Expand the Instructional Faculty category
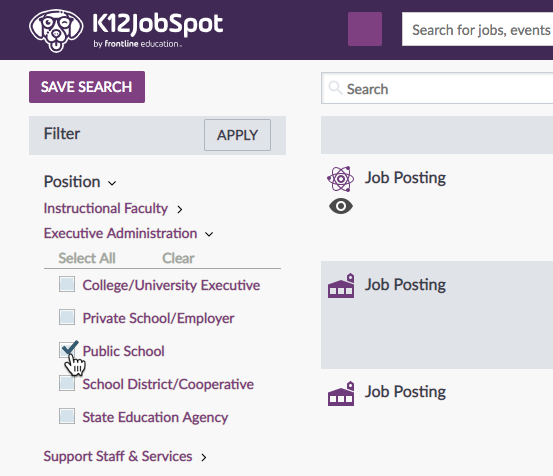 113,208
